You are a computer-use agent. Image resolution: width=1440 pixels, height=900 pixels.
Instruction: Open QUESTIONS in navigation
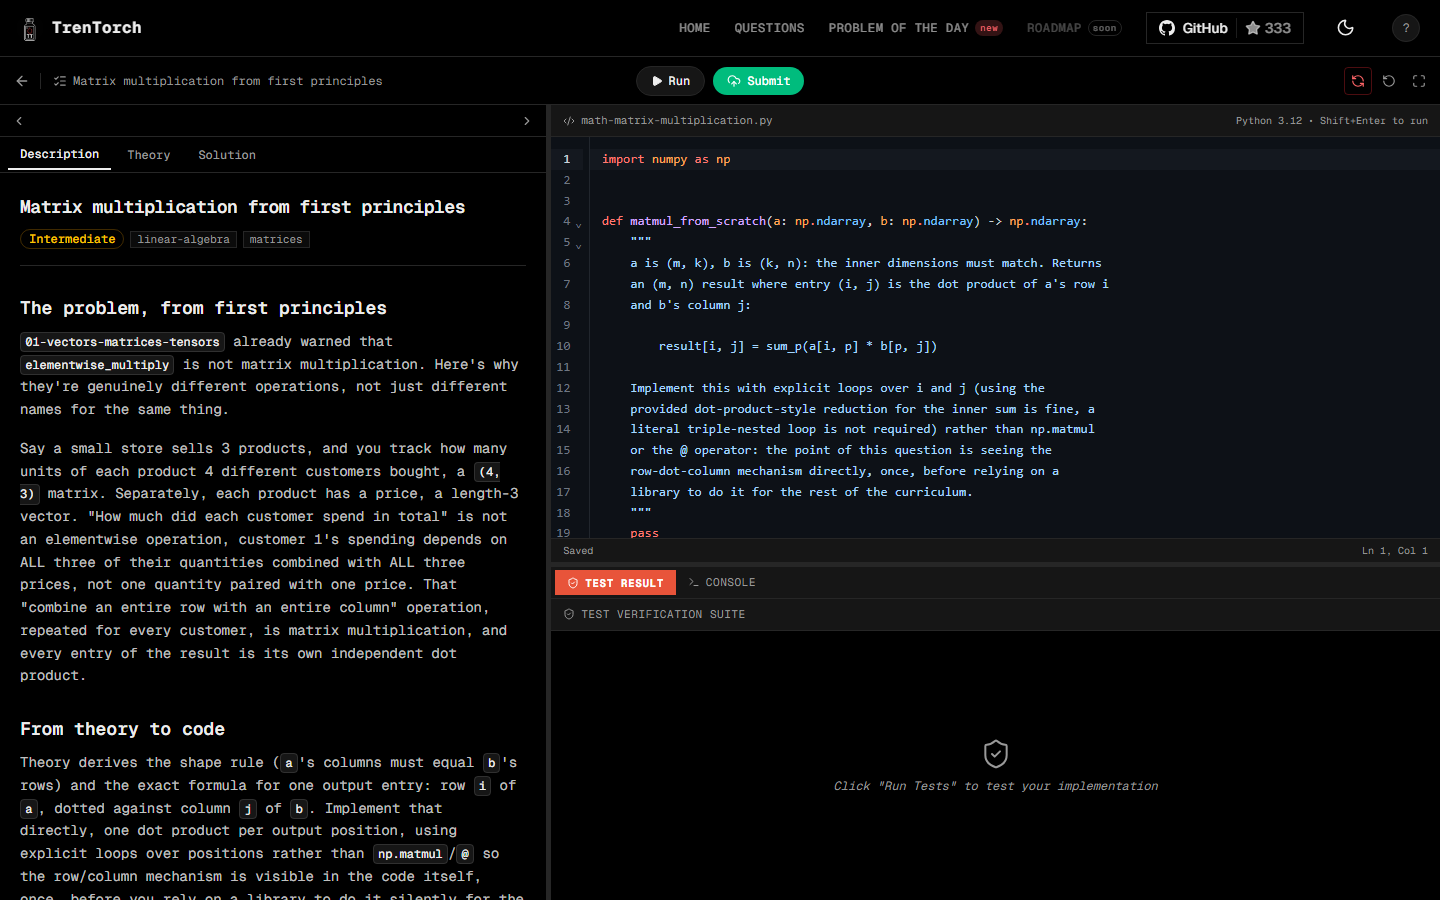[769, 28]
